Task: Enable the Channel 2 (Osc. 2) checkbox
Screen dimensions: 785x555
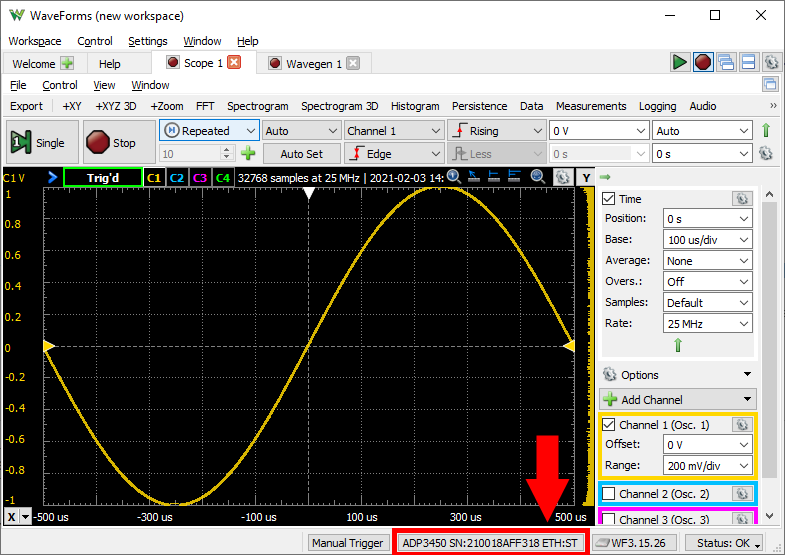Action: pos(608,493)
